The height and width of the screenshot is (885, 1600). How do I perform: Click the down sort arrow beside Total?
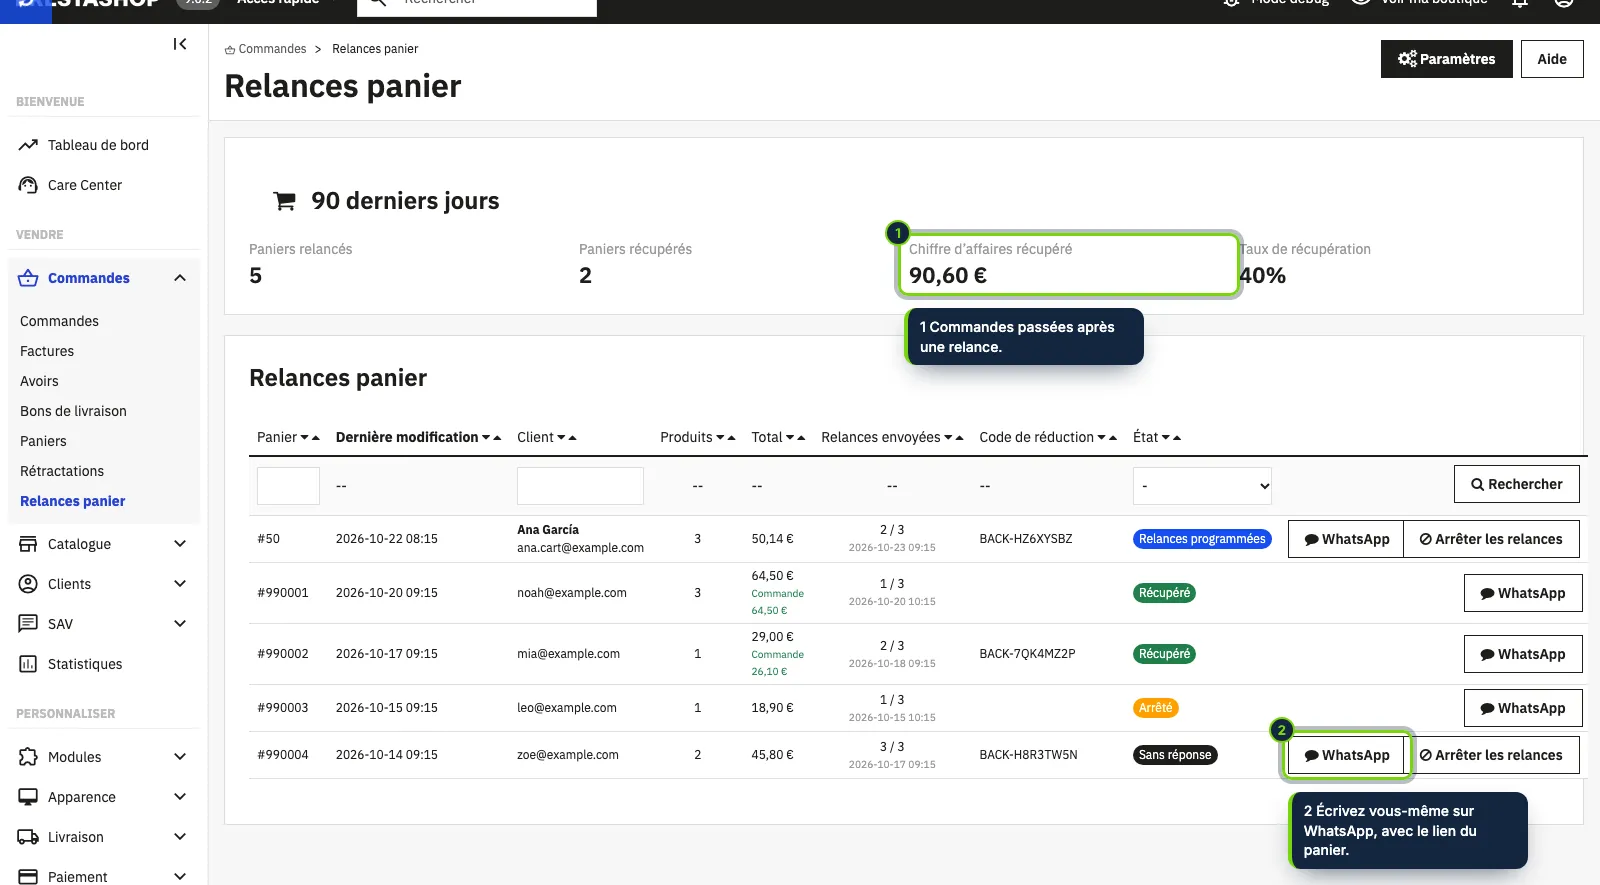pos(790,438)
